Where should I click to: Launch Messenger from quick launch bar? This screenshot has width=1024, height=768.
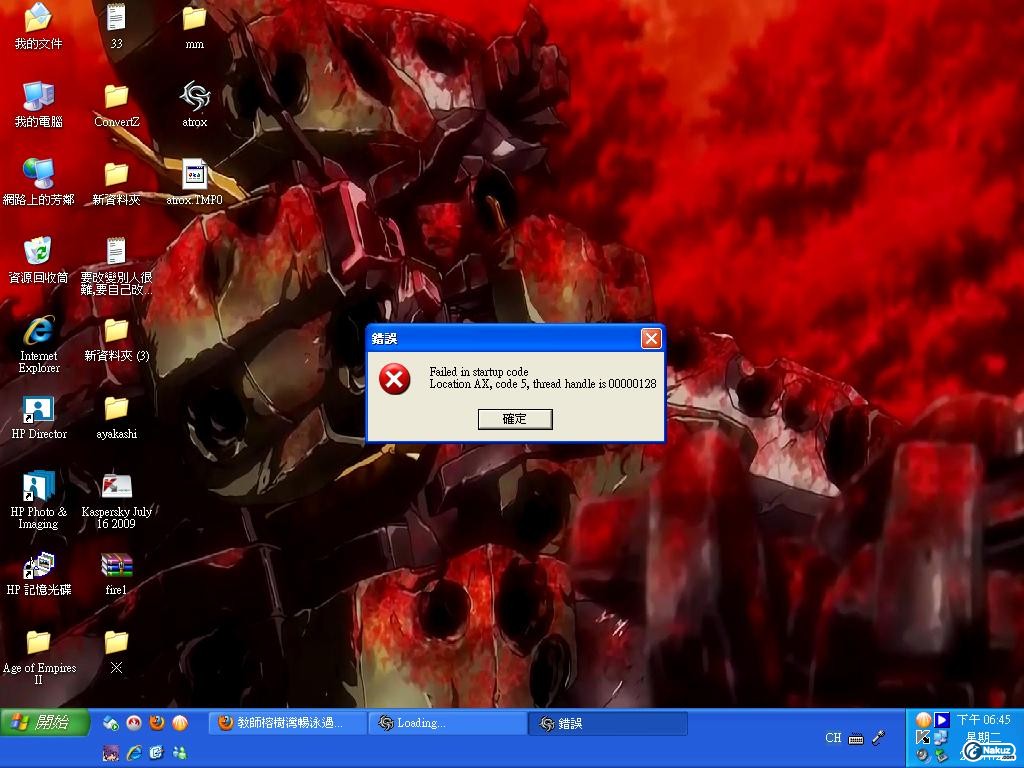tap(180, 753)
